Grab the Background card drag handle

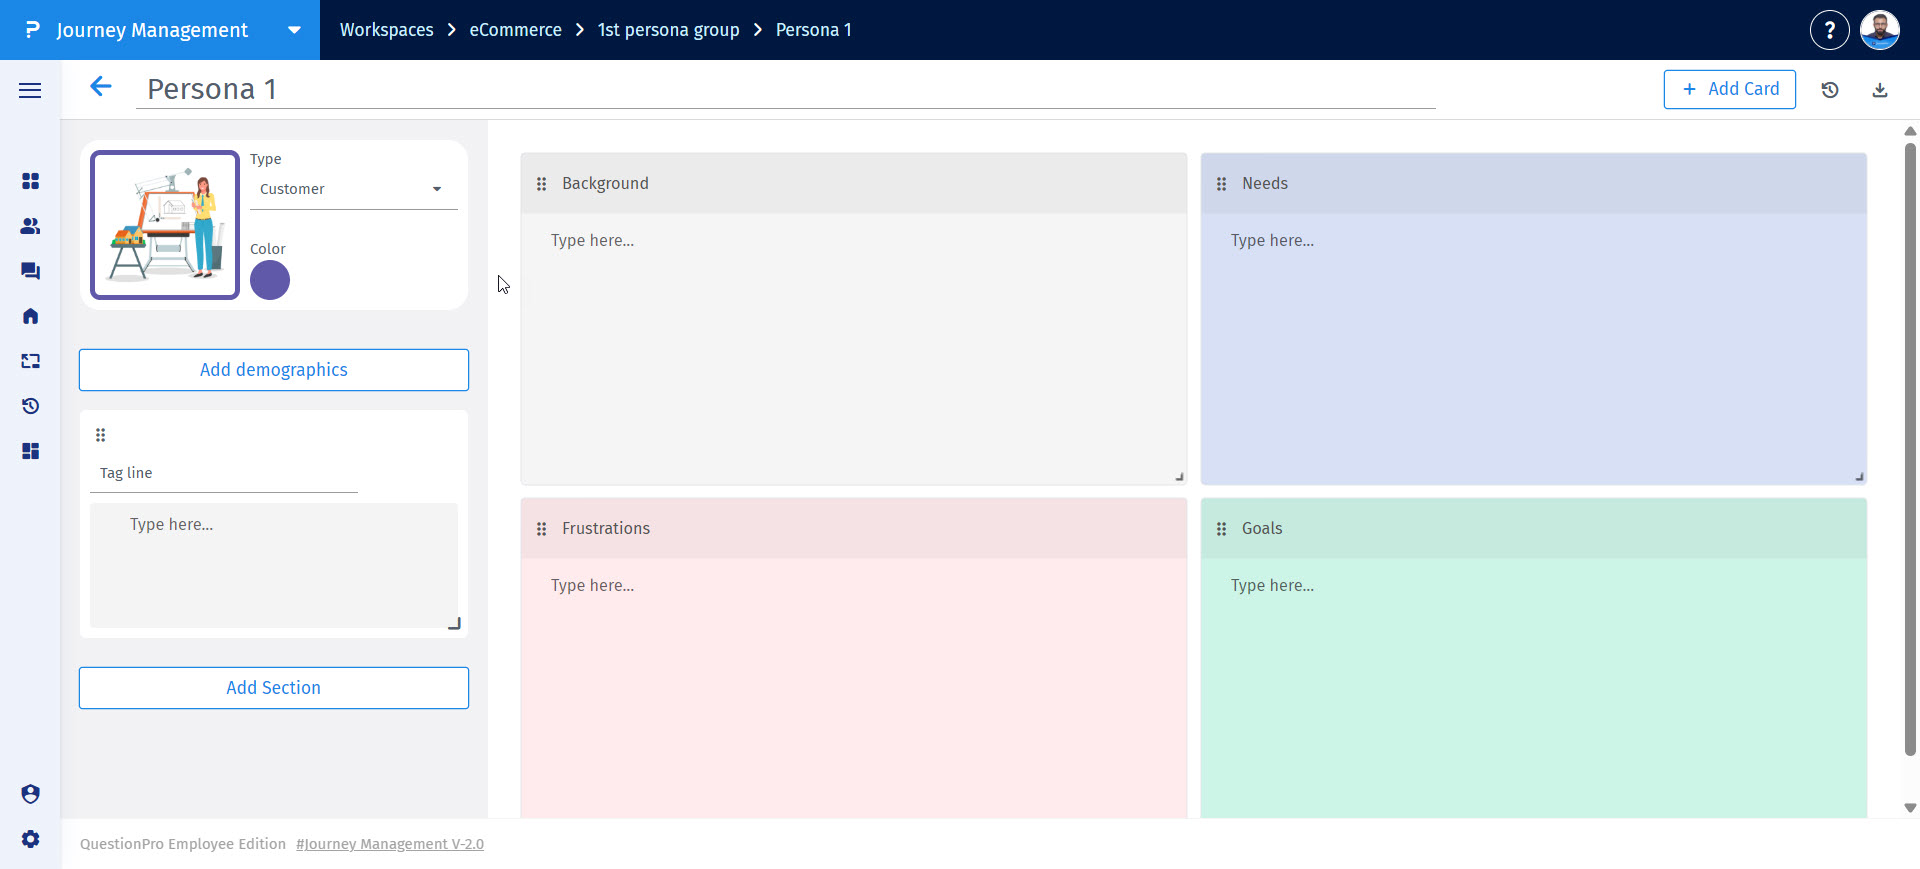[542, 184]
